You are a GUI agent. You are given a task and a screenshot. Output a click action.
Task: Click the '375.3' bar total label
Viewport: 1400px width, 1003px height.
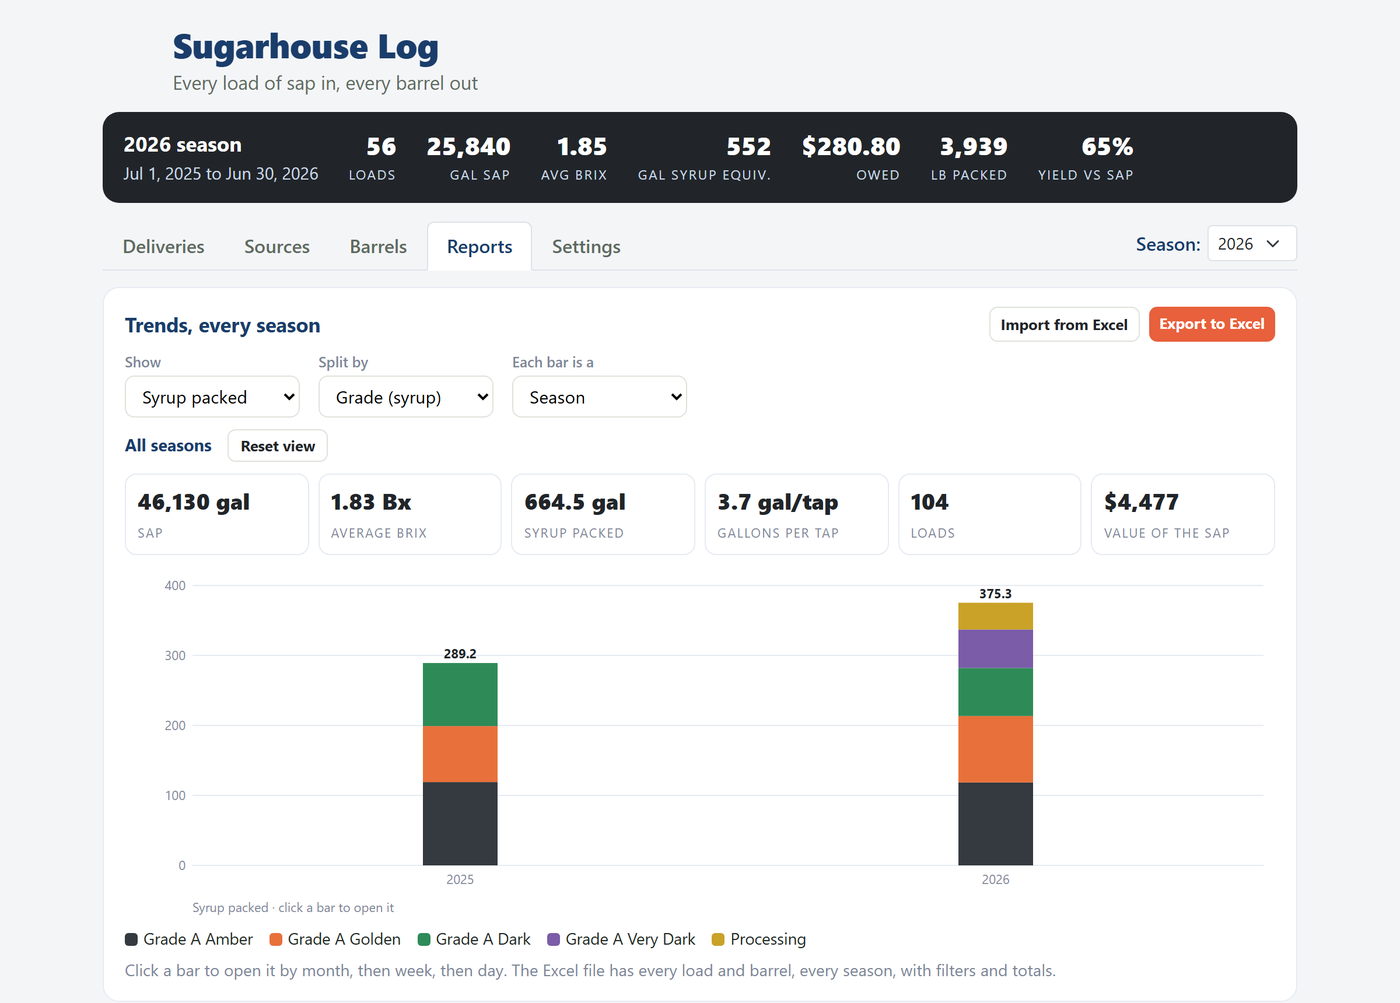[x=995, y=594]
